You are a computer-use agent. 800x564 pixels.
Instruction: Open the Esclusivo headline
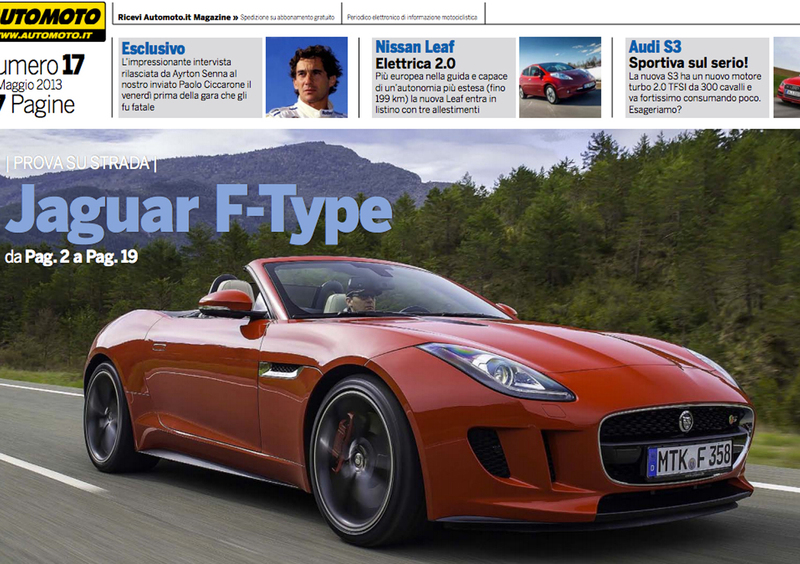153,48
